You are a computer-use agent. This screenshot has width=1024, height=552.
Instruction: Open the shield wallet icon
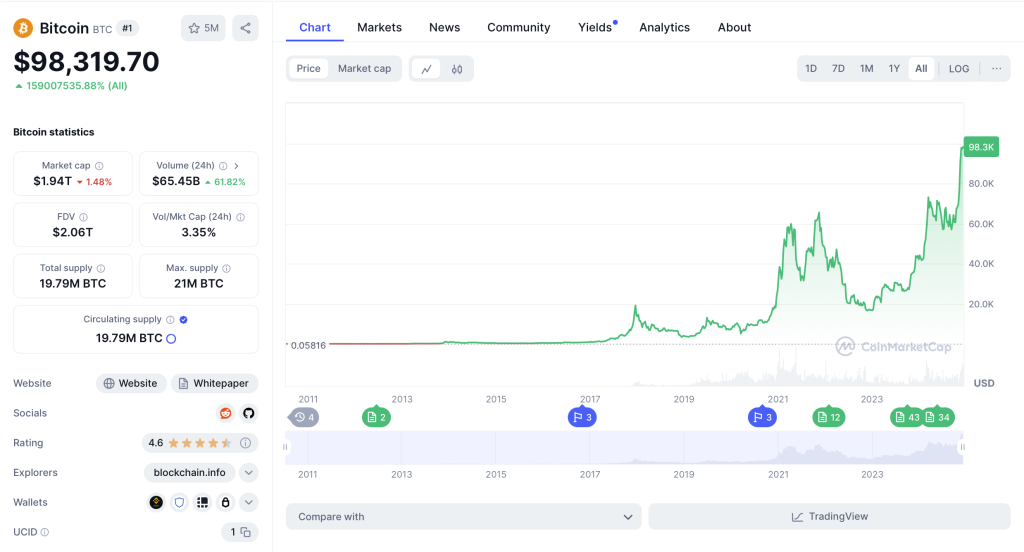(x=179, y=502)
